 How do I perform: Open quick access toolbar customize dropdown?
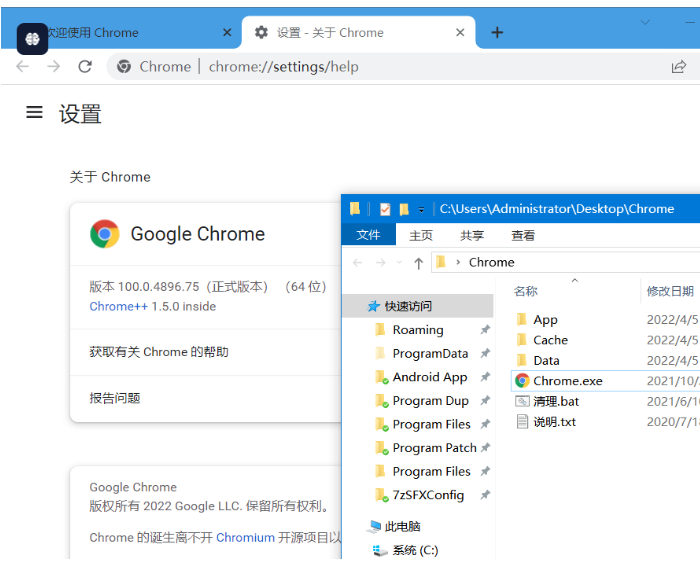[421, 209]
